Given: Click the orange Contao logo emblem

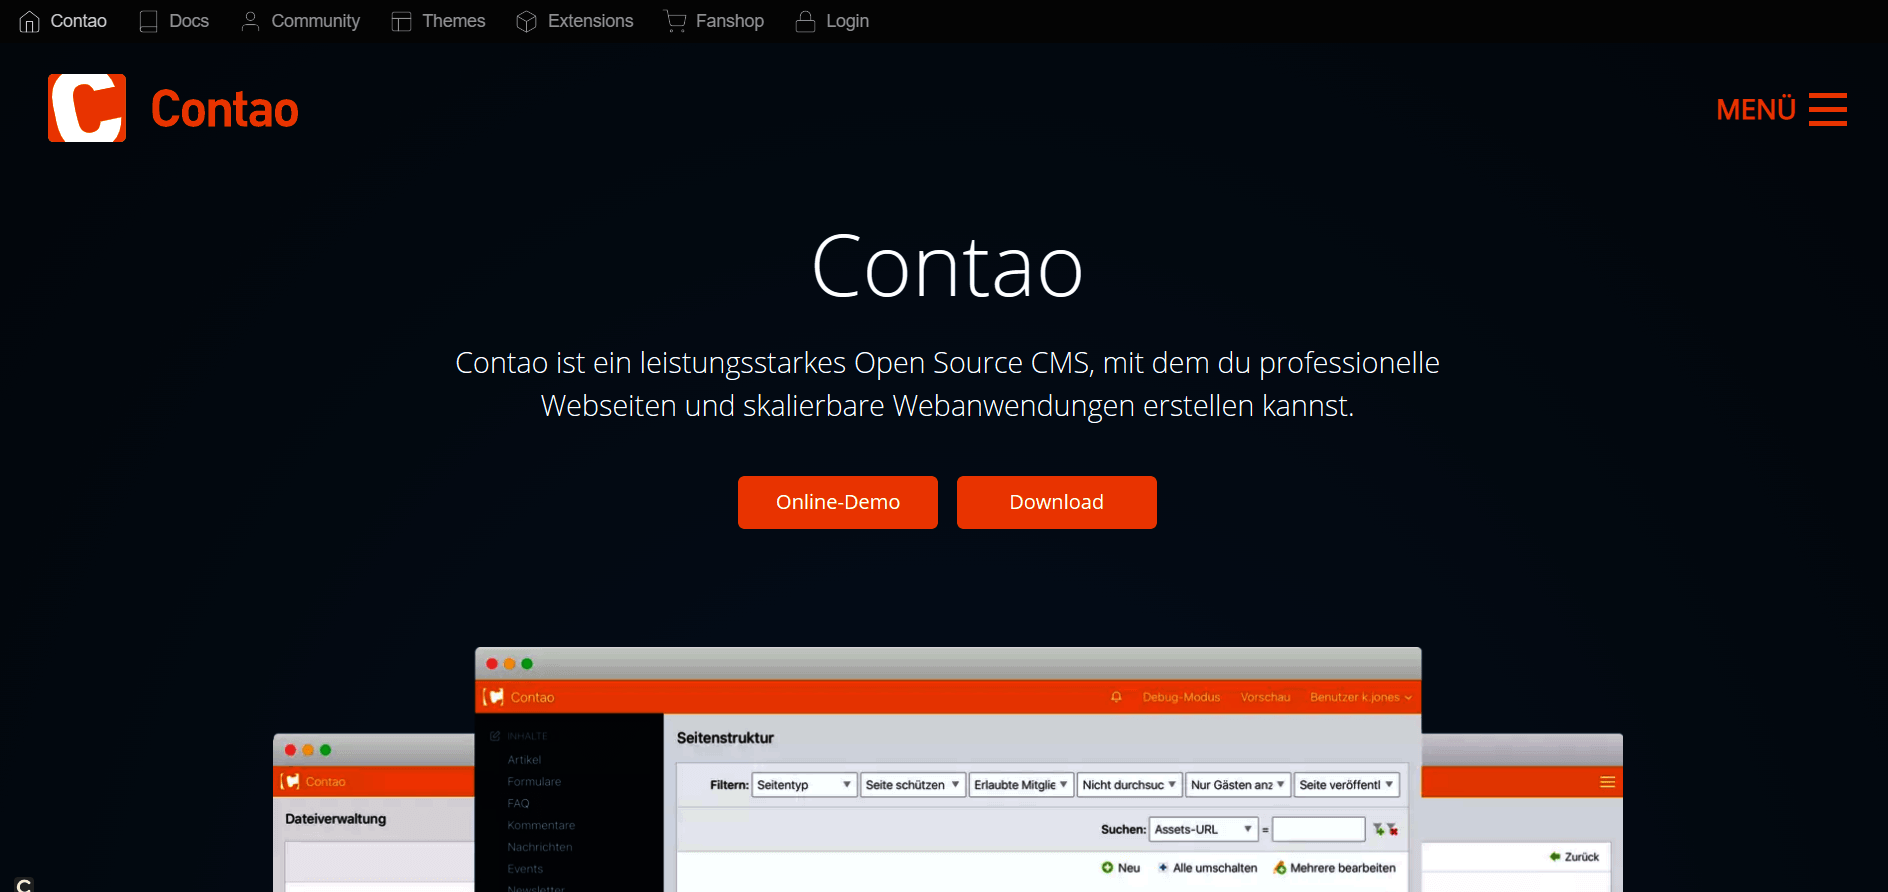Looking at the screenshot, I should pos(87,108).
